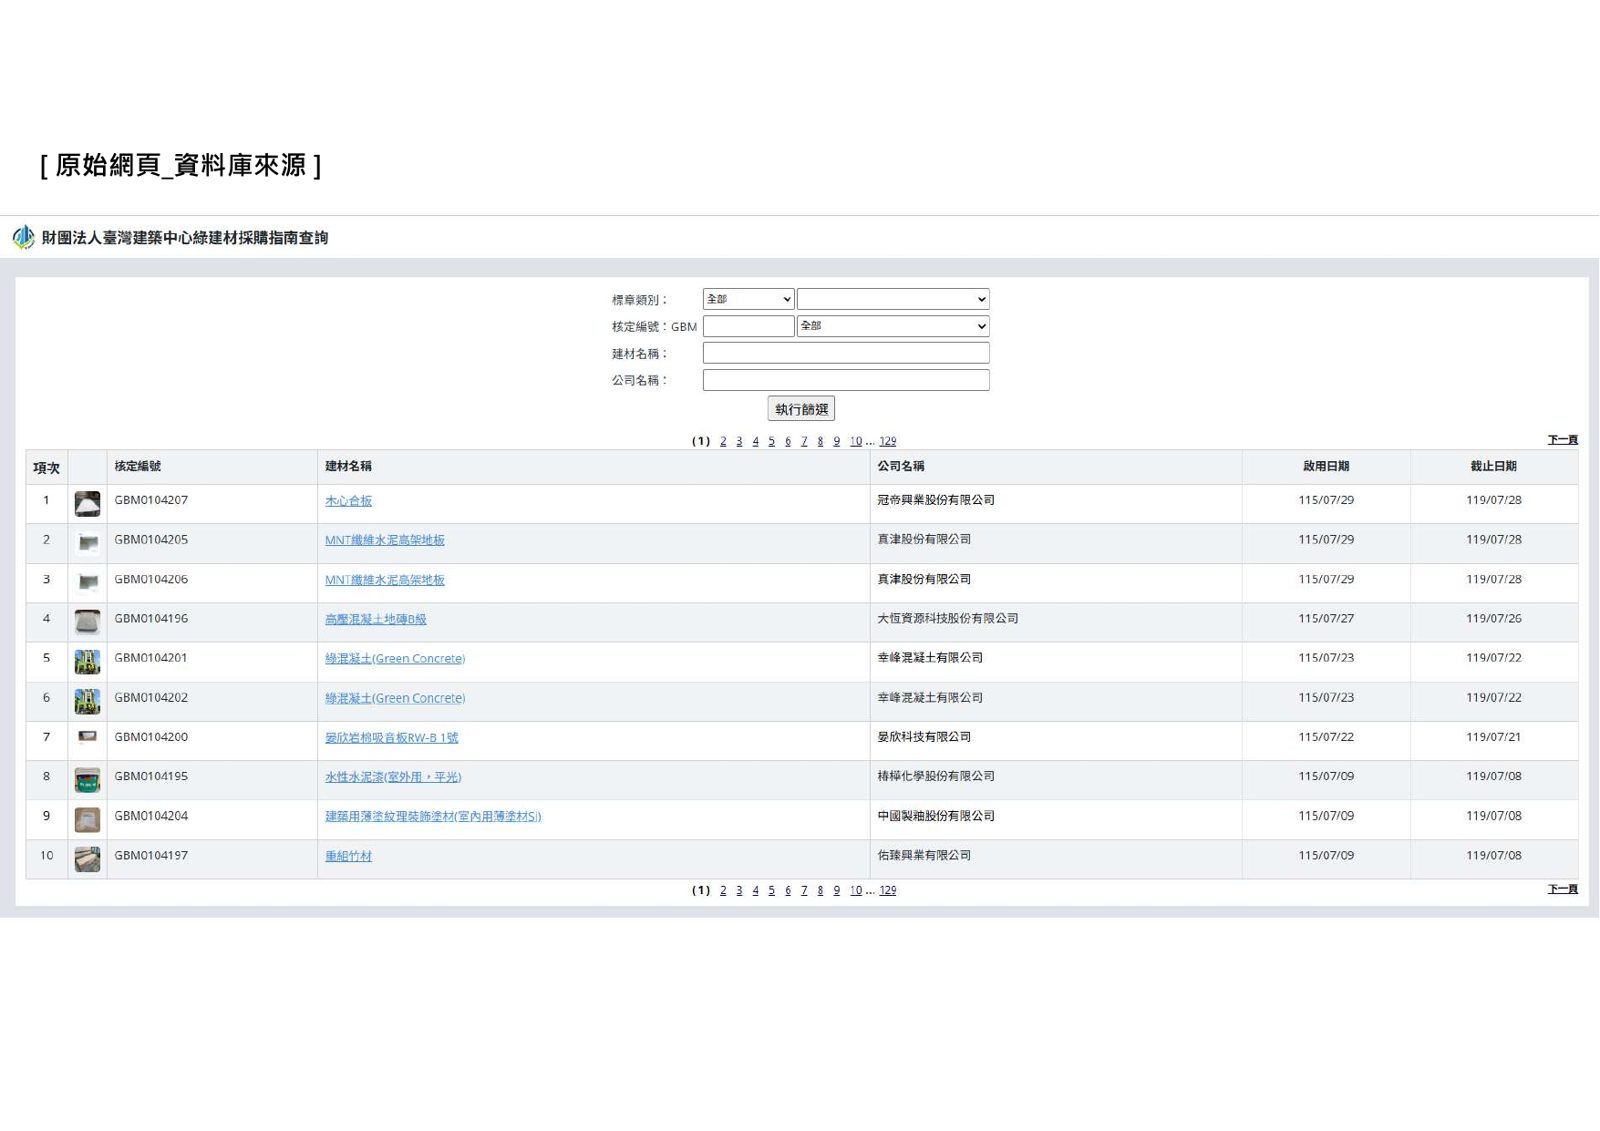The width and height of the screenshot is (1600, 1131).
Task: Open the empty dropdown beside 標章類別
Action: 893,299
